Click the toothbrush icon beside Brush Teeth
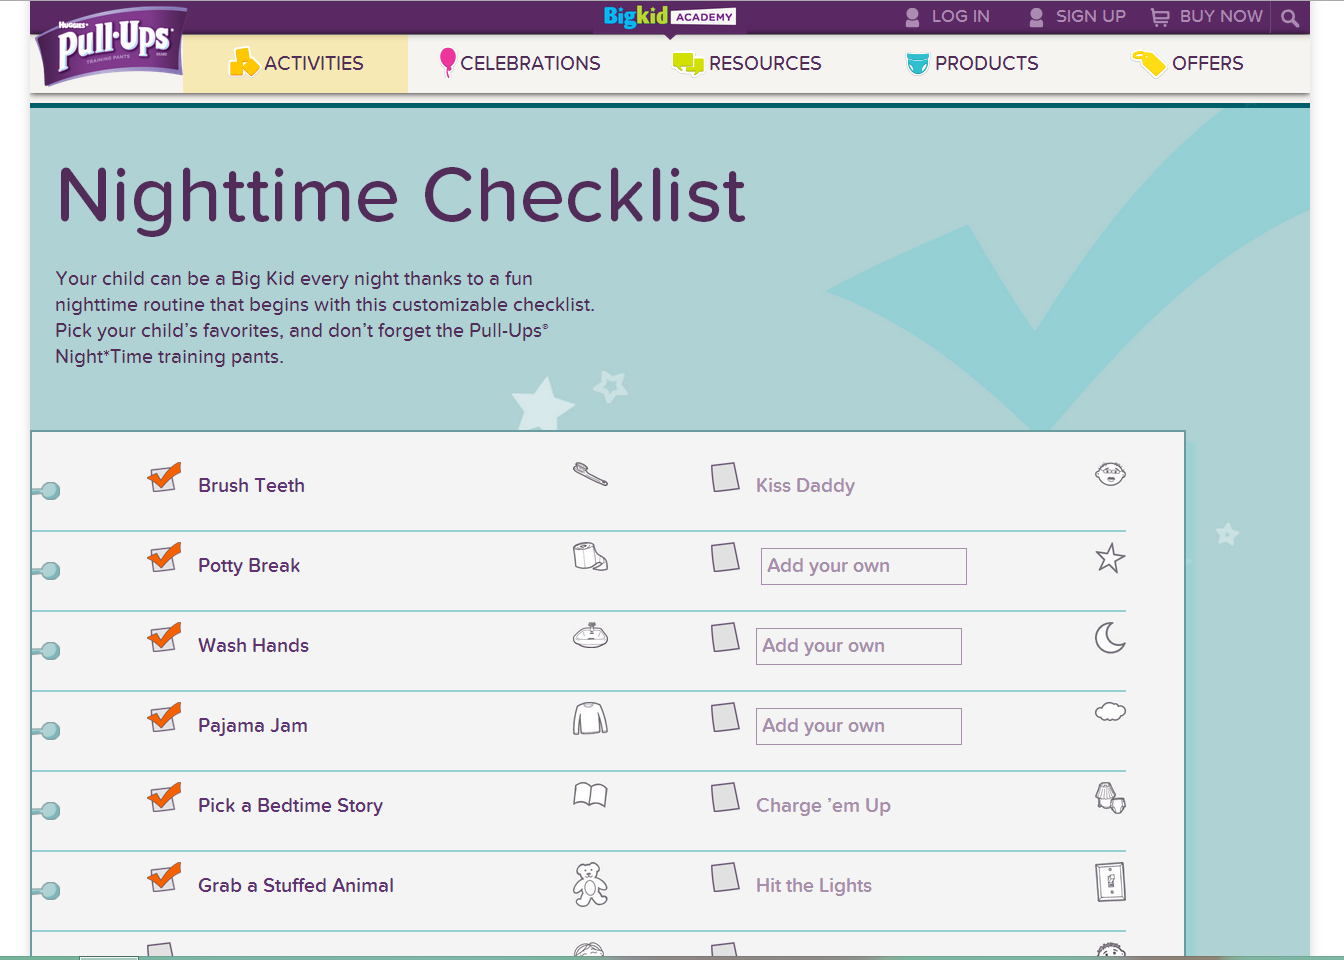Viewport: 1344px width, 960px height. (590, 474)
